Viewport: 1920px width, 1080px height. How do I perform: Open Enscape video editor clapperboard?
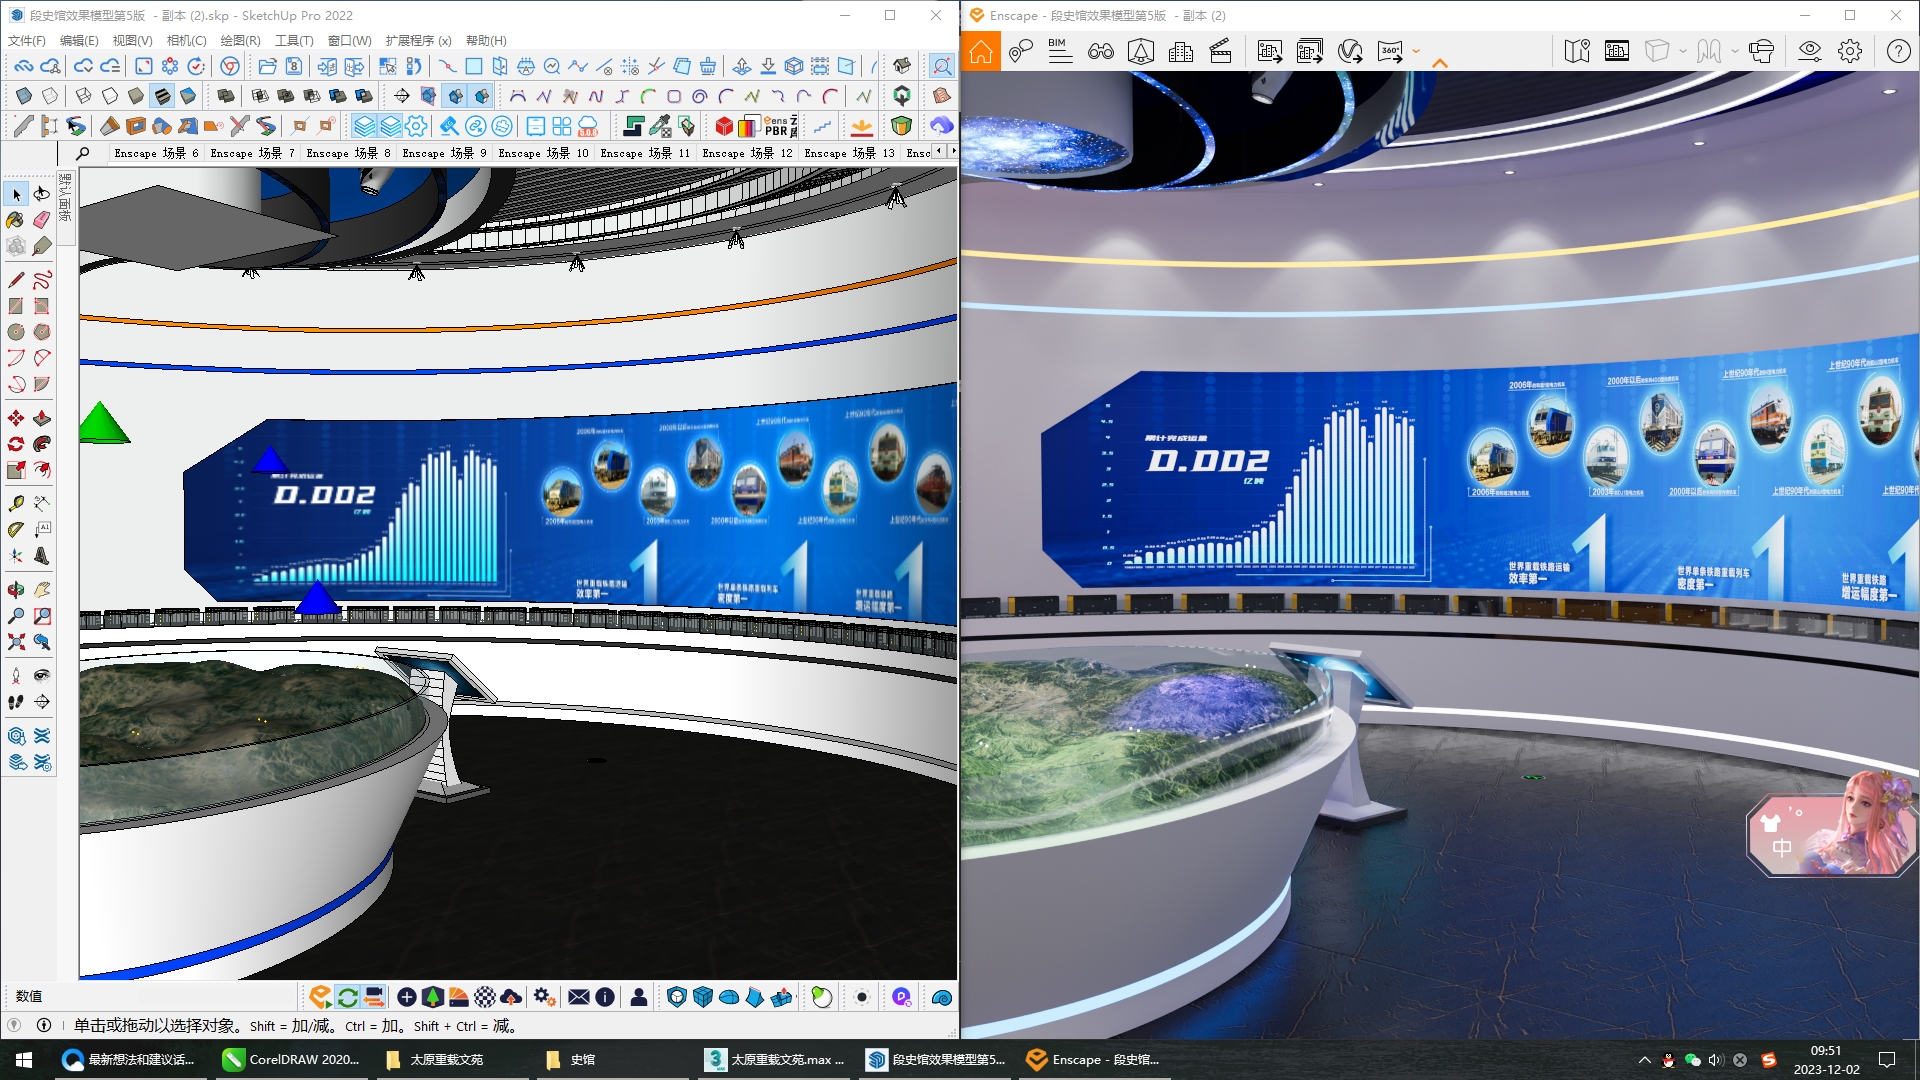pos(1220,51)
